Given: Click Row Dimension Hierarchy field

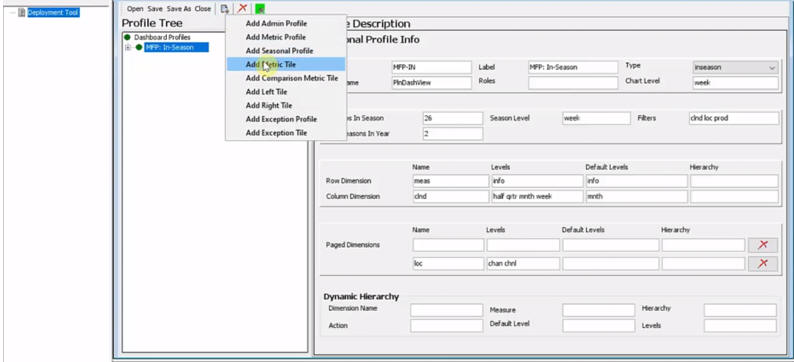Looking at the screenshot, I should pos(734,181).
